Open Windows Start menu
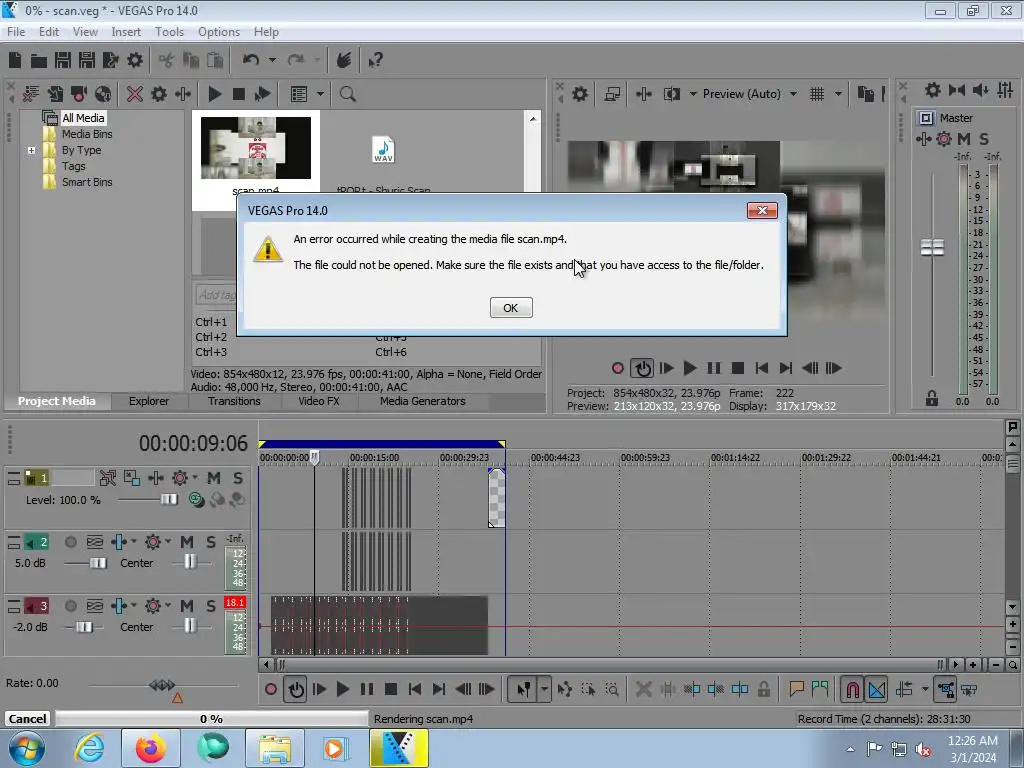Screen dimensions: 1024x768 coord(27,748)
